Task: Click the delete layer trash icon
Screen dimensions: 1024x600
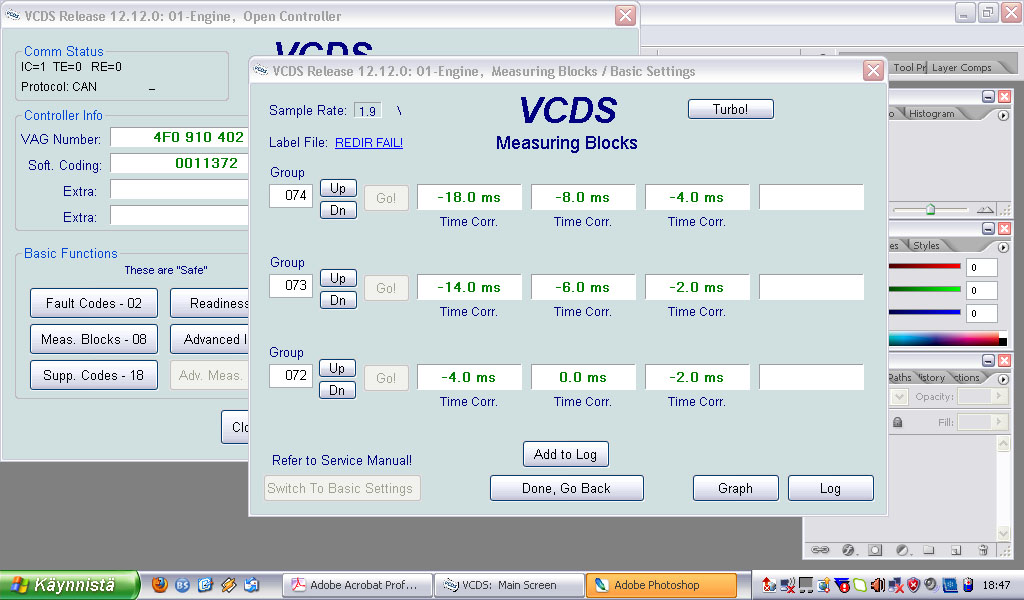Action: [983, 549]
